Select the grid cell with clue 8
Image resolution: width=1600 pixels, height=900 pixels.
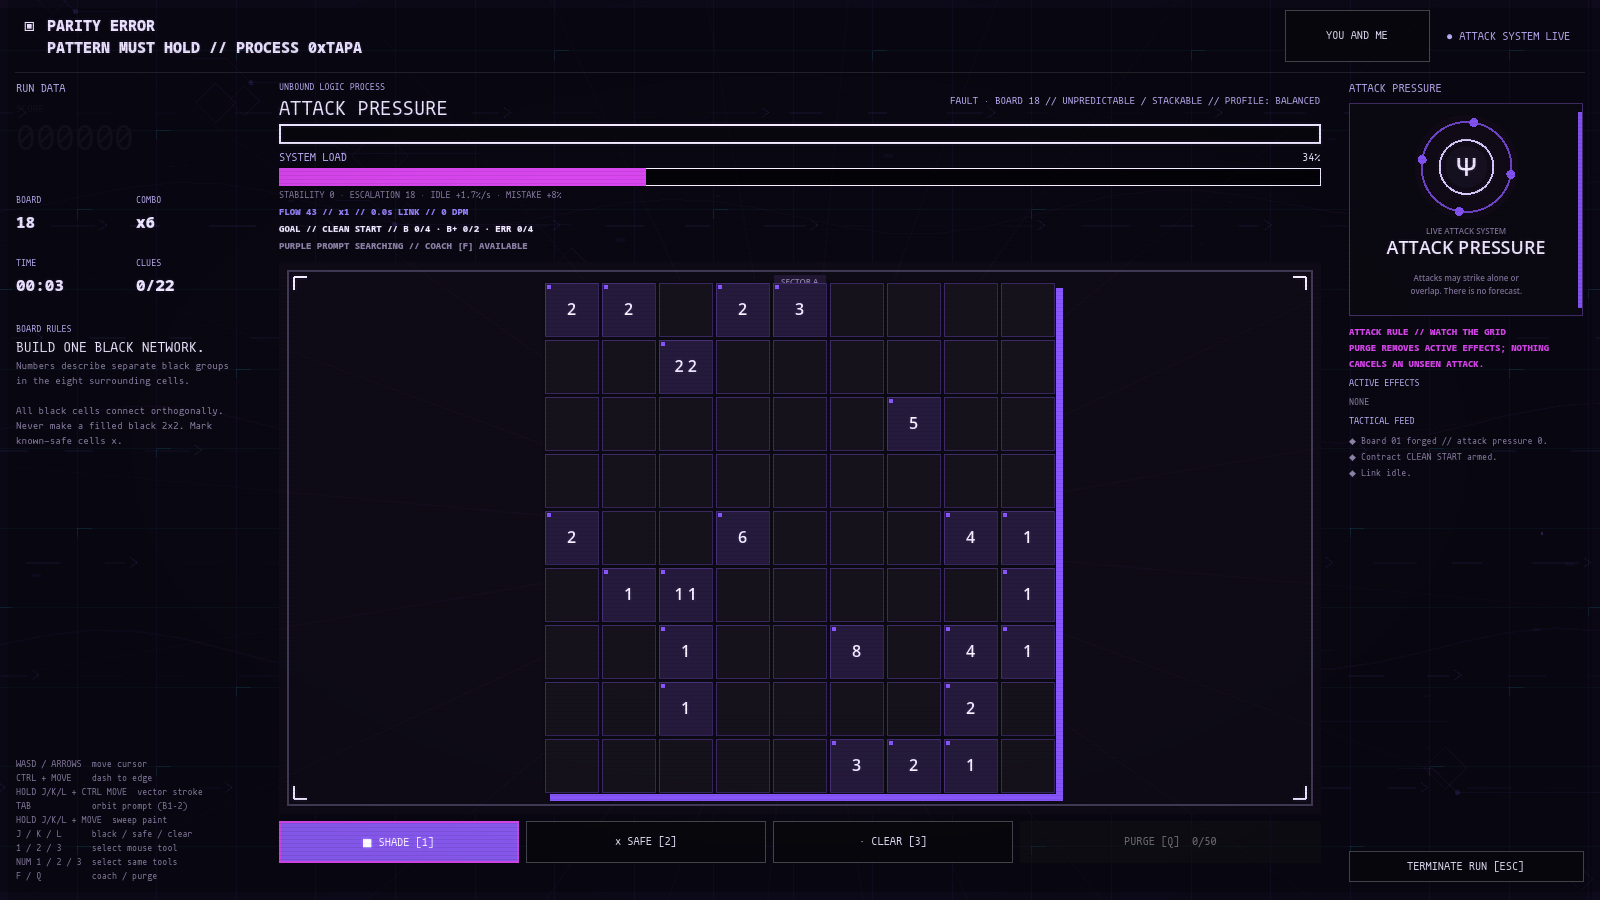[857, 652]
